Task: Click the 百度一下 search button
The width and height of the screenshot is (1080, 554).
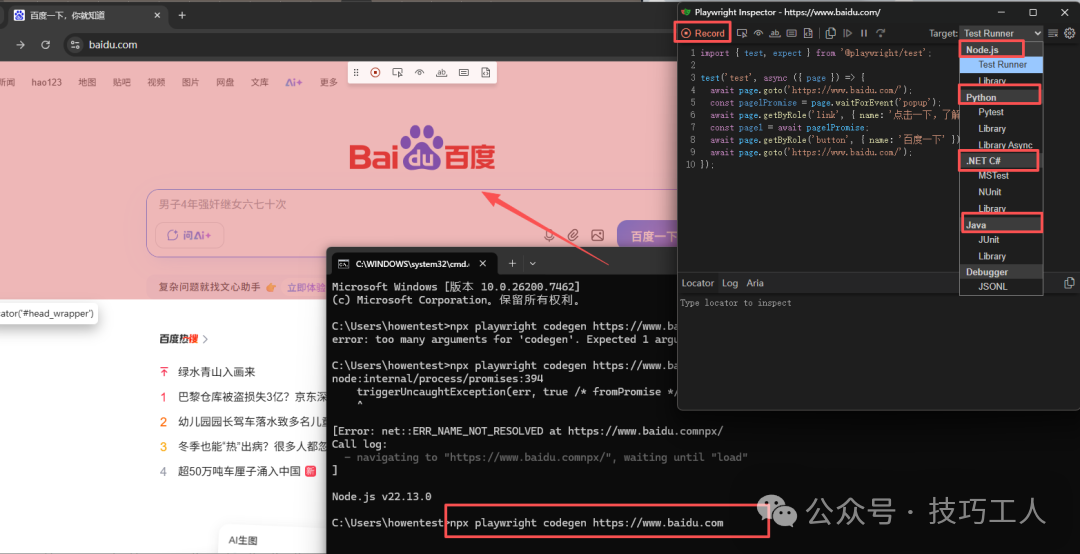Action: [x=648, y=236]
